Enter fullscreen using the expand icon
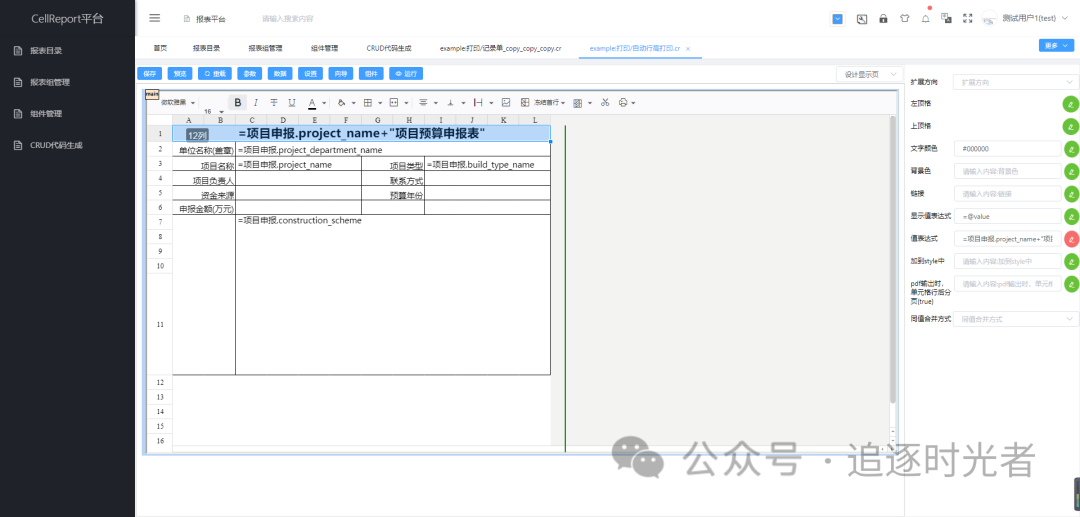Image resolution: width=1080 pixels, height=517 pixels. pyautogui.click(x=967, y=18)
